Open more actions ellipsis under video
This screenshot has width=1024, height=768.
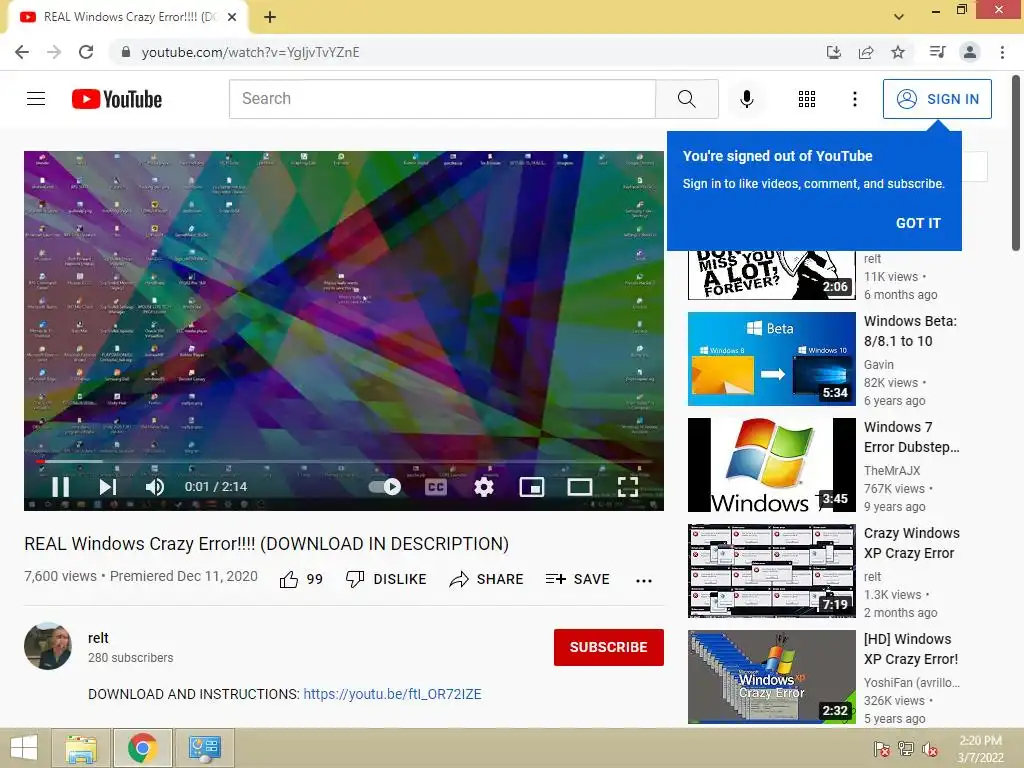pos(644,581)
